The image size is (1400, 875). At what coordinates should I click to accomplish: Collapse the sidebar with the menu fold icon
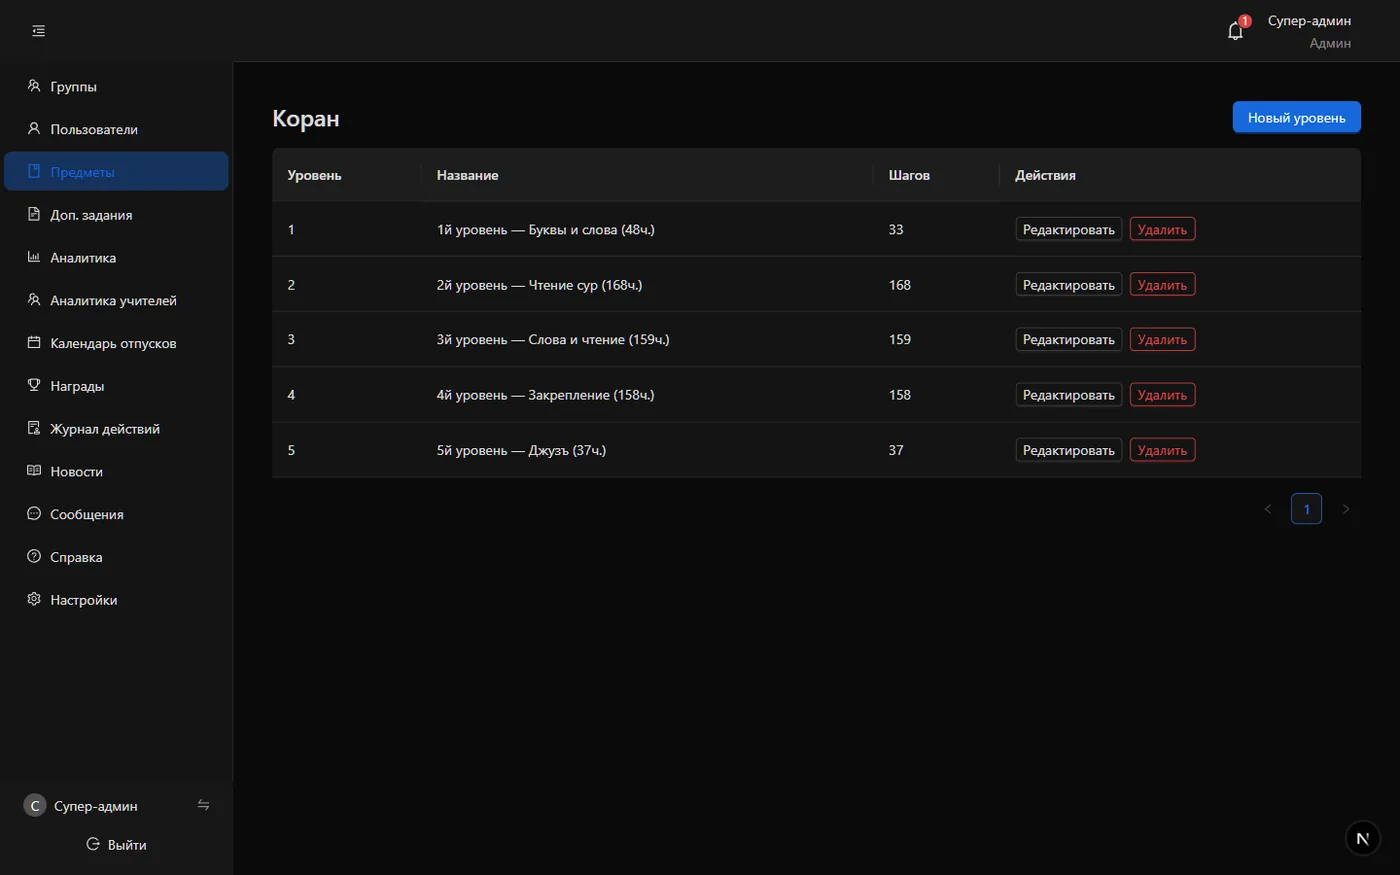38,31
